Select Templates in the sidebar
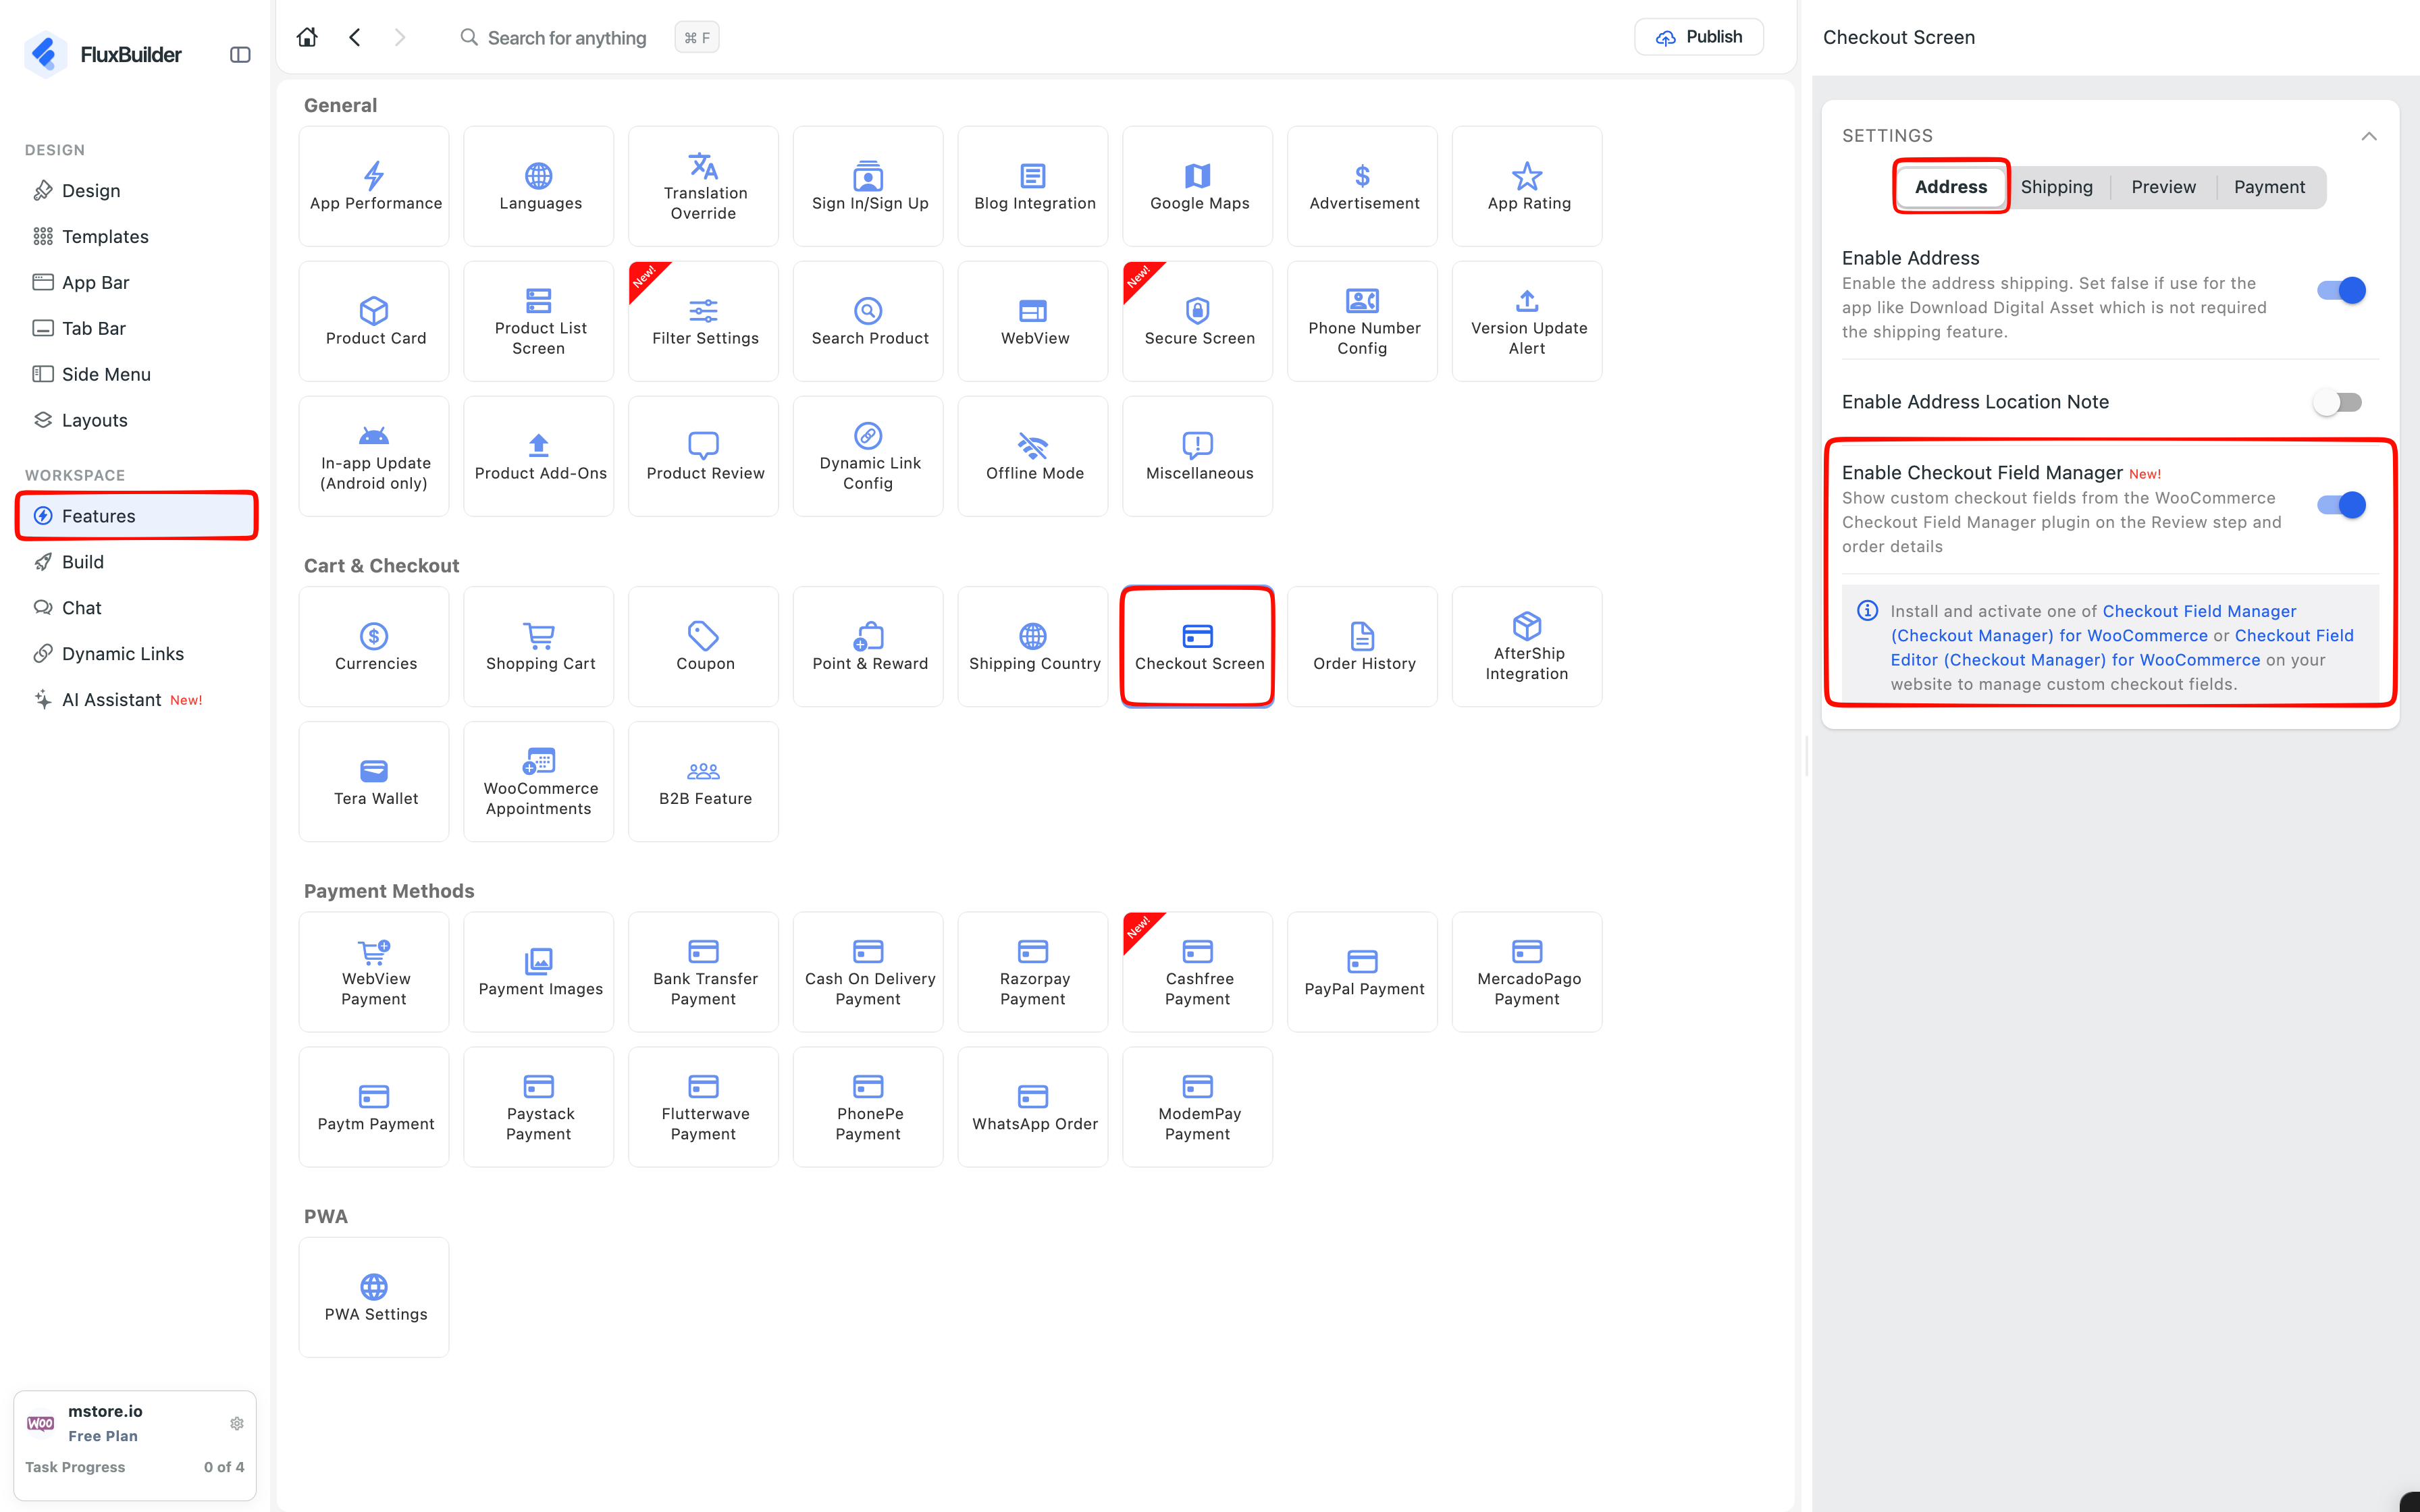 click(135, 236)
